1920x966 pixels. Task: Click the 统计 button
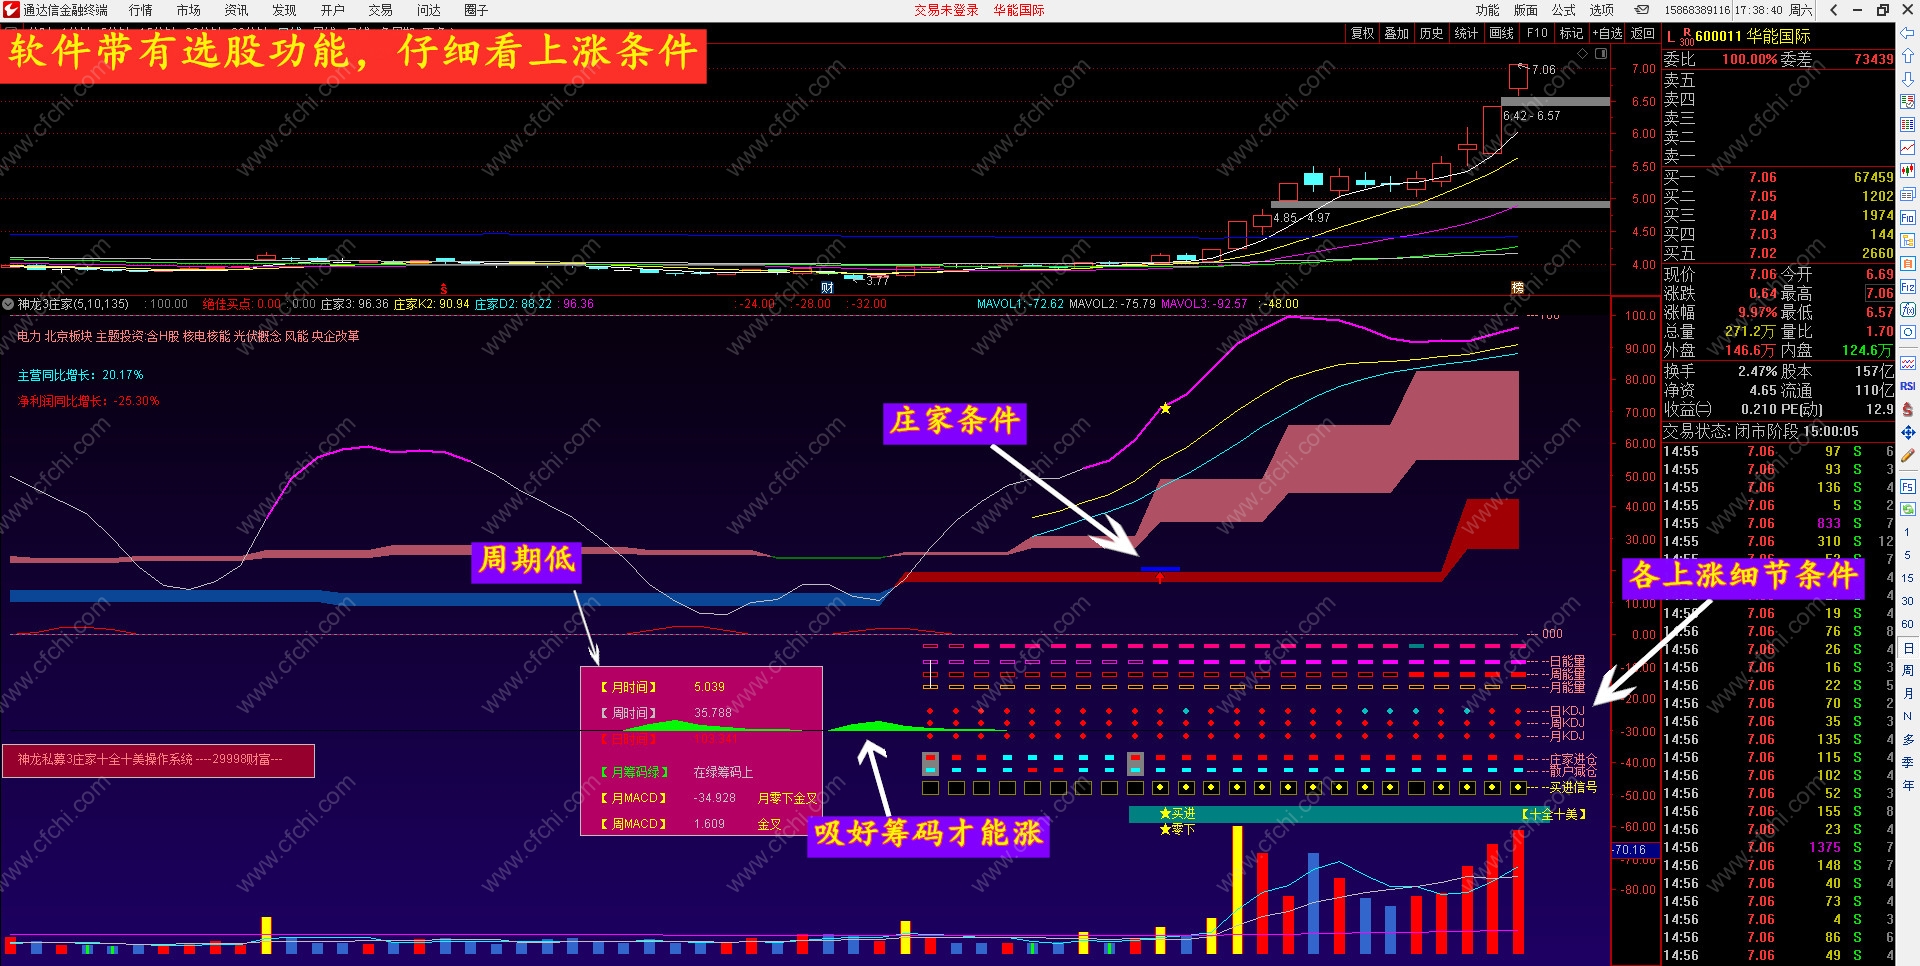(1466, 33)
